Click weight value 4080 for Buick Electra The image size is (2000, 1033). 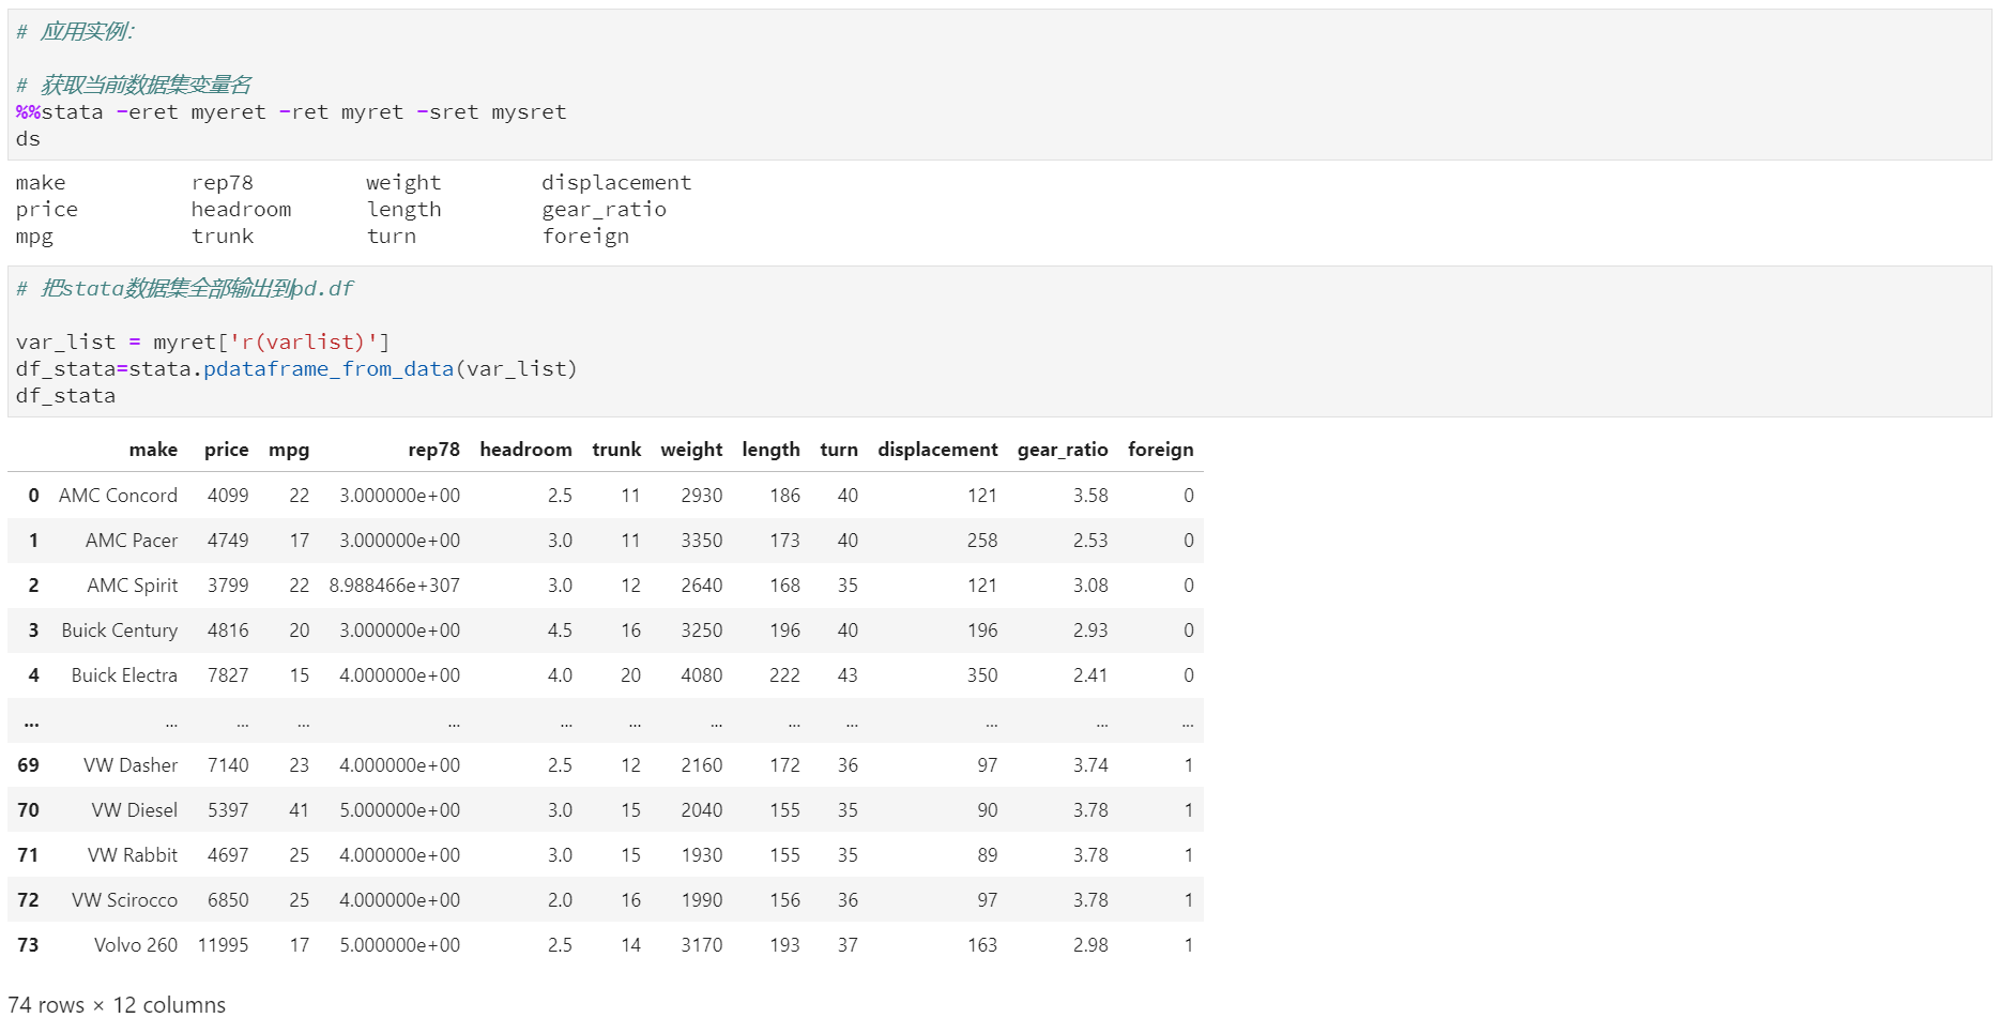(x=701, y=676)
